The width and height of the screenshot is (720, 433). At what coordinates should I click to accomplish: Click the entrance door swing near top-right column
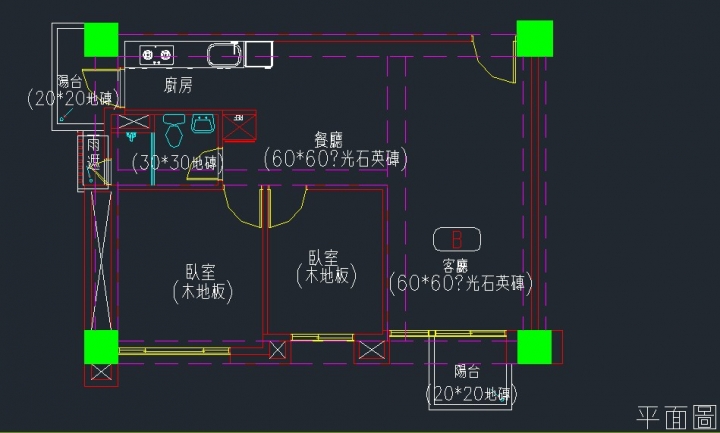point(494,60)
